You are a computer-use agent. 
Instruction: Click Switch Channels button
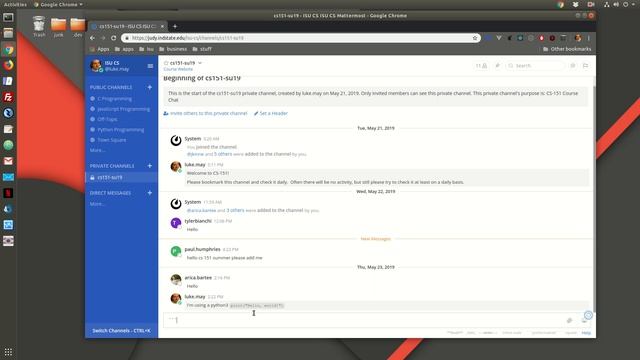click(121, 331)
